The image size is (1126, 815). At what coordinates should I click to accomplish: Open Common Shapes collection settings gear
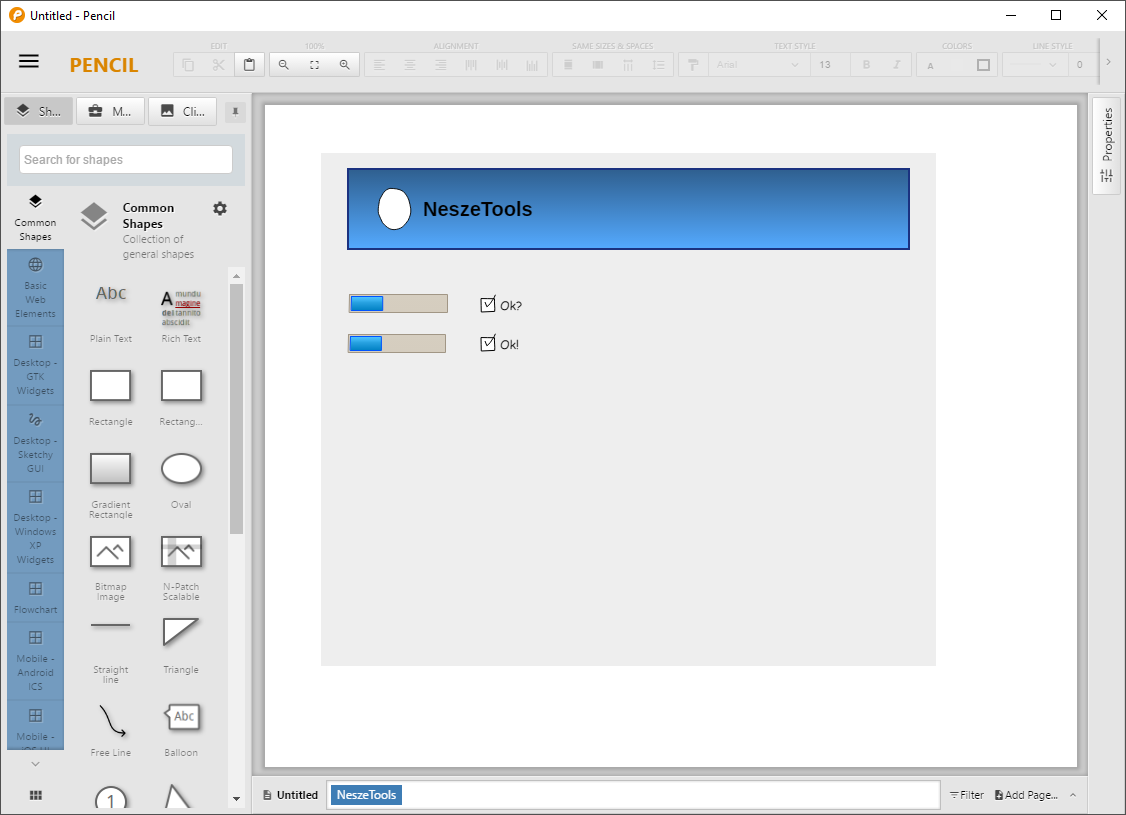220,208
